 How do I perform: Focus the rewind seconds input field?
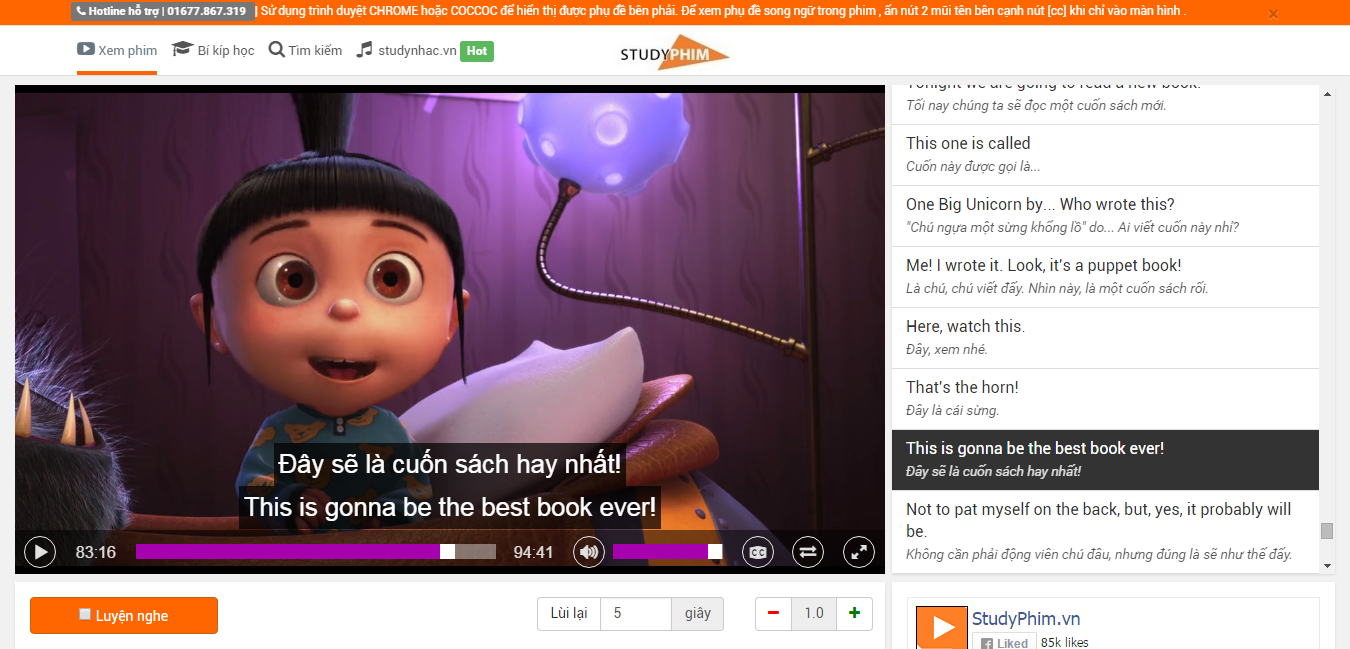tap(635, 613)
